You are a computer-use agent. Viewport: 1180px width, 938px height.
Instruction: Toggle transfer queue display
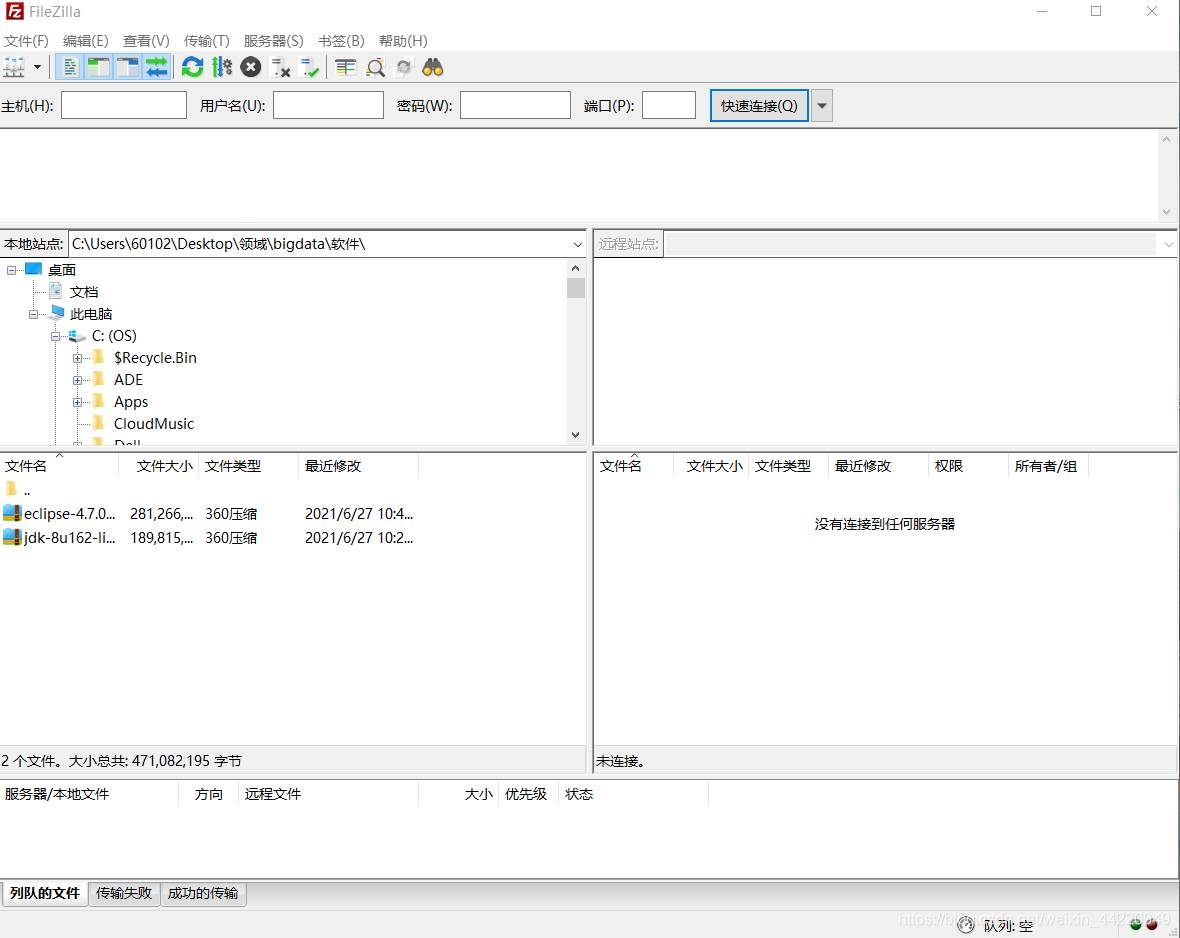click(x=157, y=68)
